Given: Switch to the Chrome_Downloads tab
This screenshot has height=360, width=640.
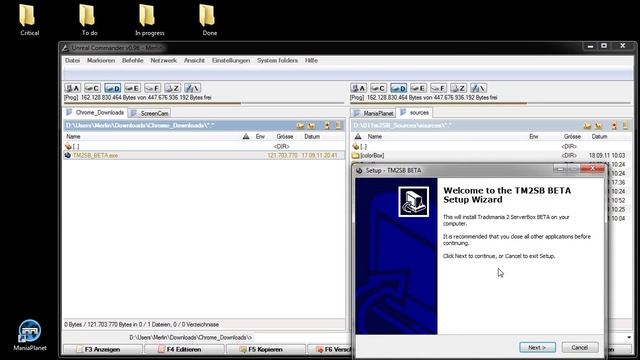Looking at the screenshot, I should click(95, 113).
